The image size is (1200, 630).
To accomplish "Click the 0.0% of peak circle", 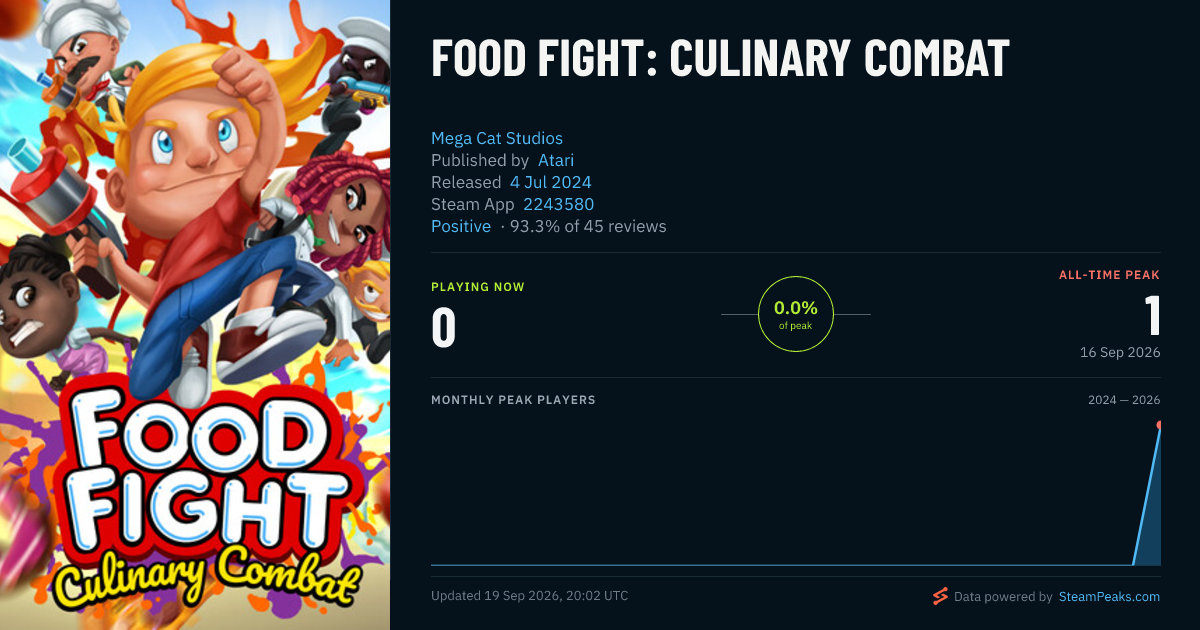I will point(796,314).
